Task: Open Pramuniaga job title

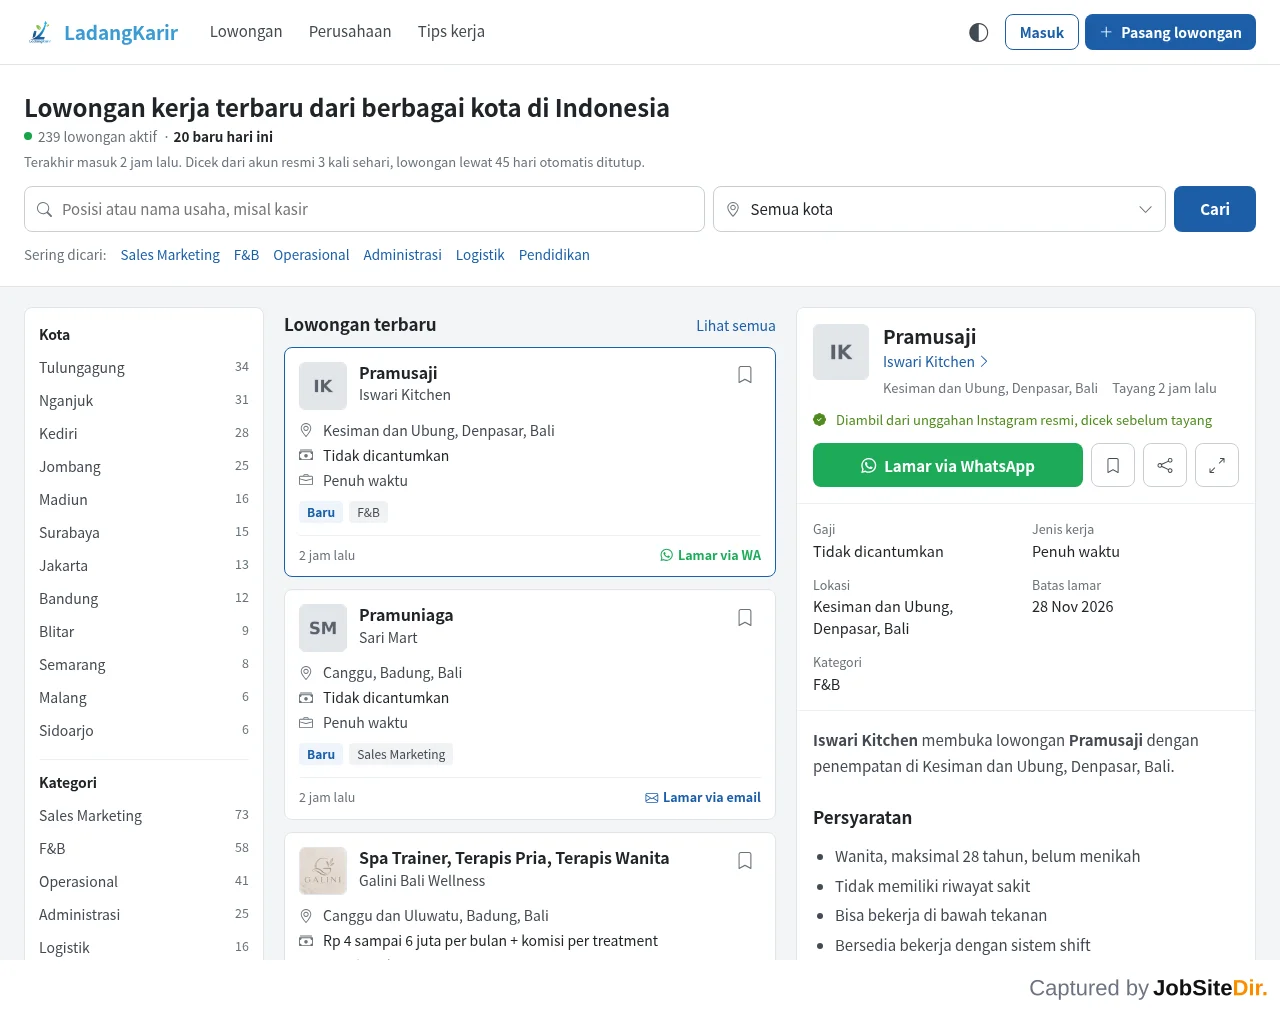Action: [x=406, y=615]
